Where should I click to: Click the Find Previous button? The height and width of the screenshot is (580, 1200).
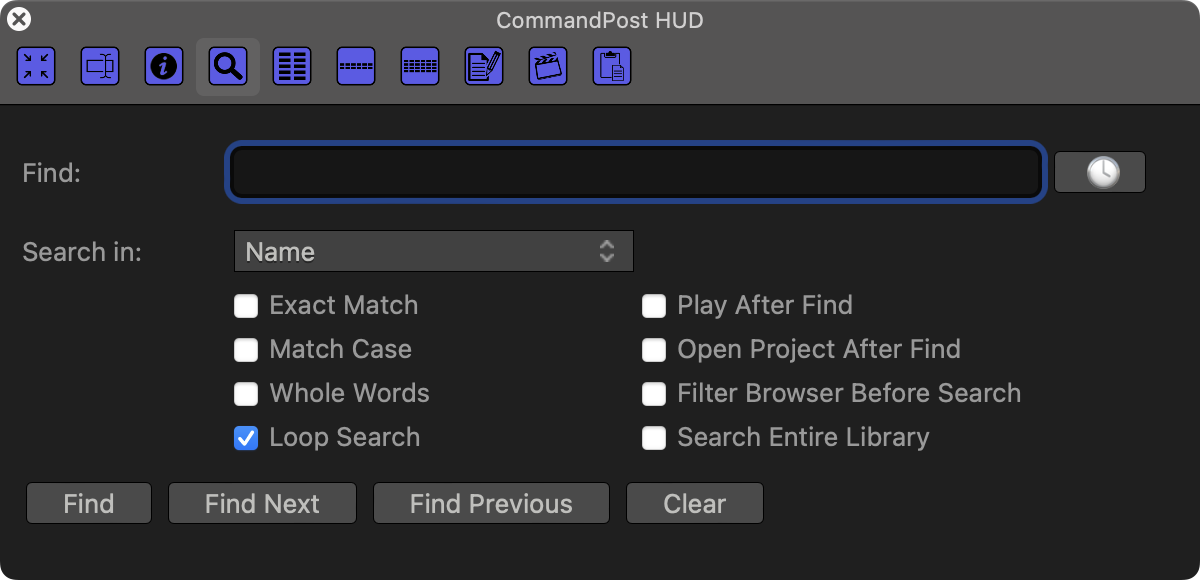491,504
